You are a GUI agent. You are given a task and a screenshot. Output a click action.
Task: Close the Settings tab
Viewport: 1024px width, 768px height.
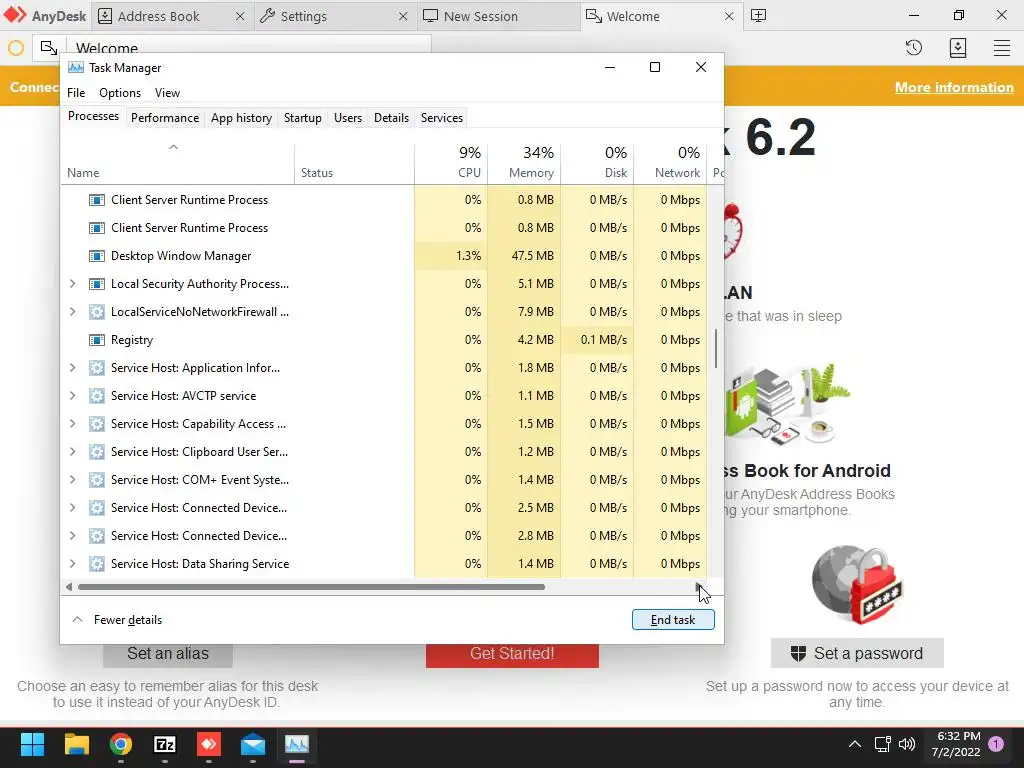pos(403,16)
